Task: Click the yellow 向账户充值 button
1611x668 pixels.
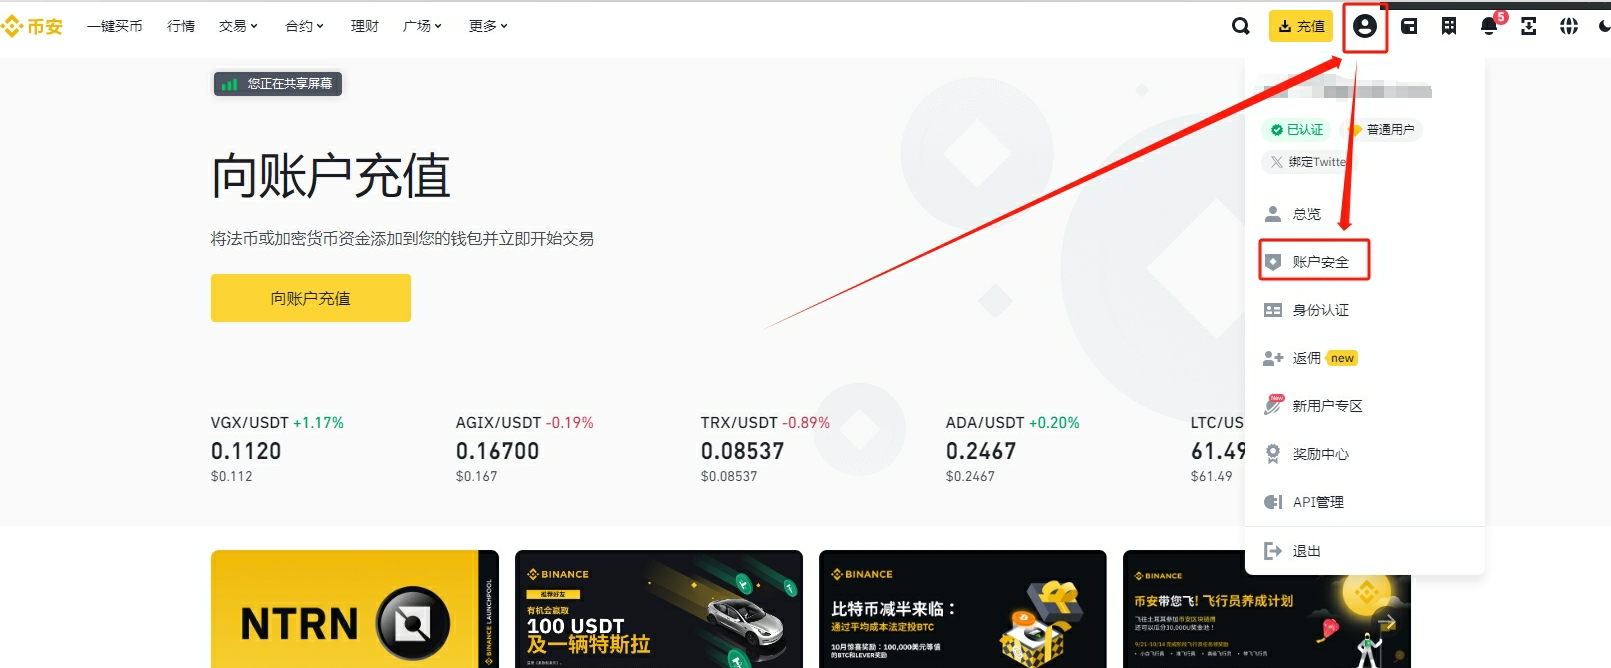Action: point(311,298)
